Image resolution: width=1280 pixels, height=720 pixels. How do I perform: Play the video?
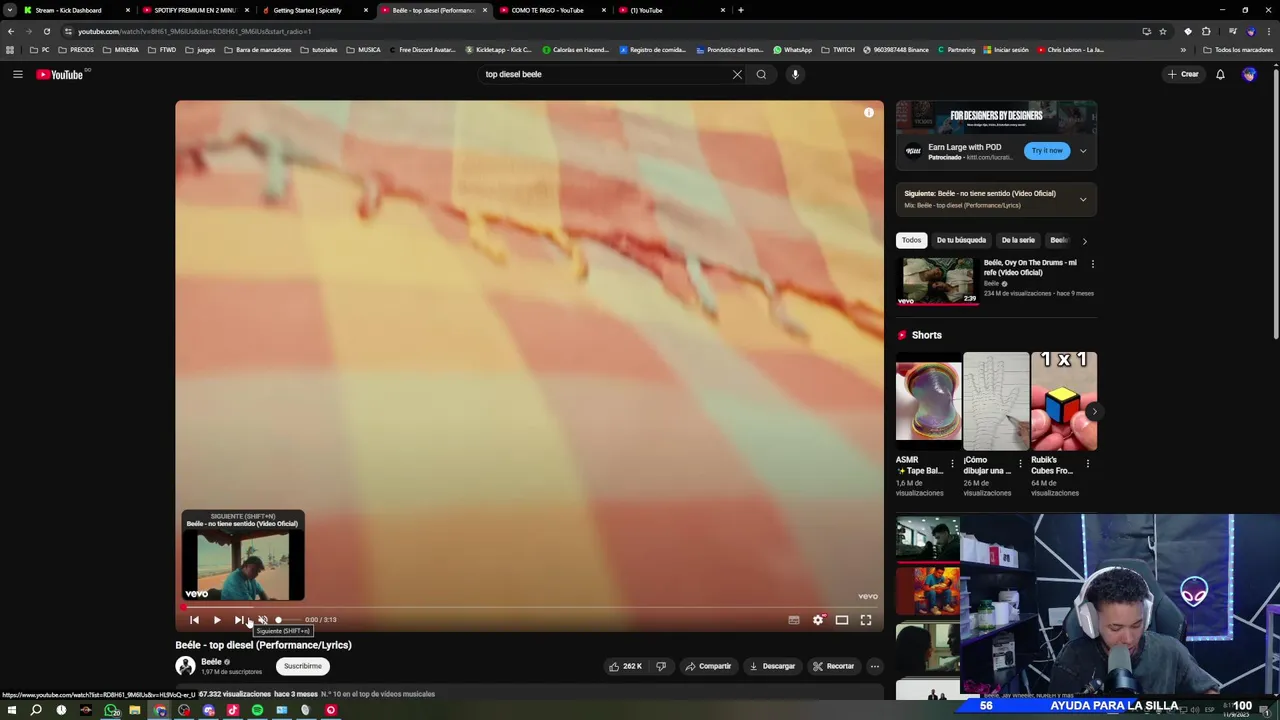pos(217,620)
